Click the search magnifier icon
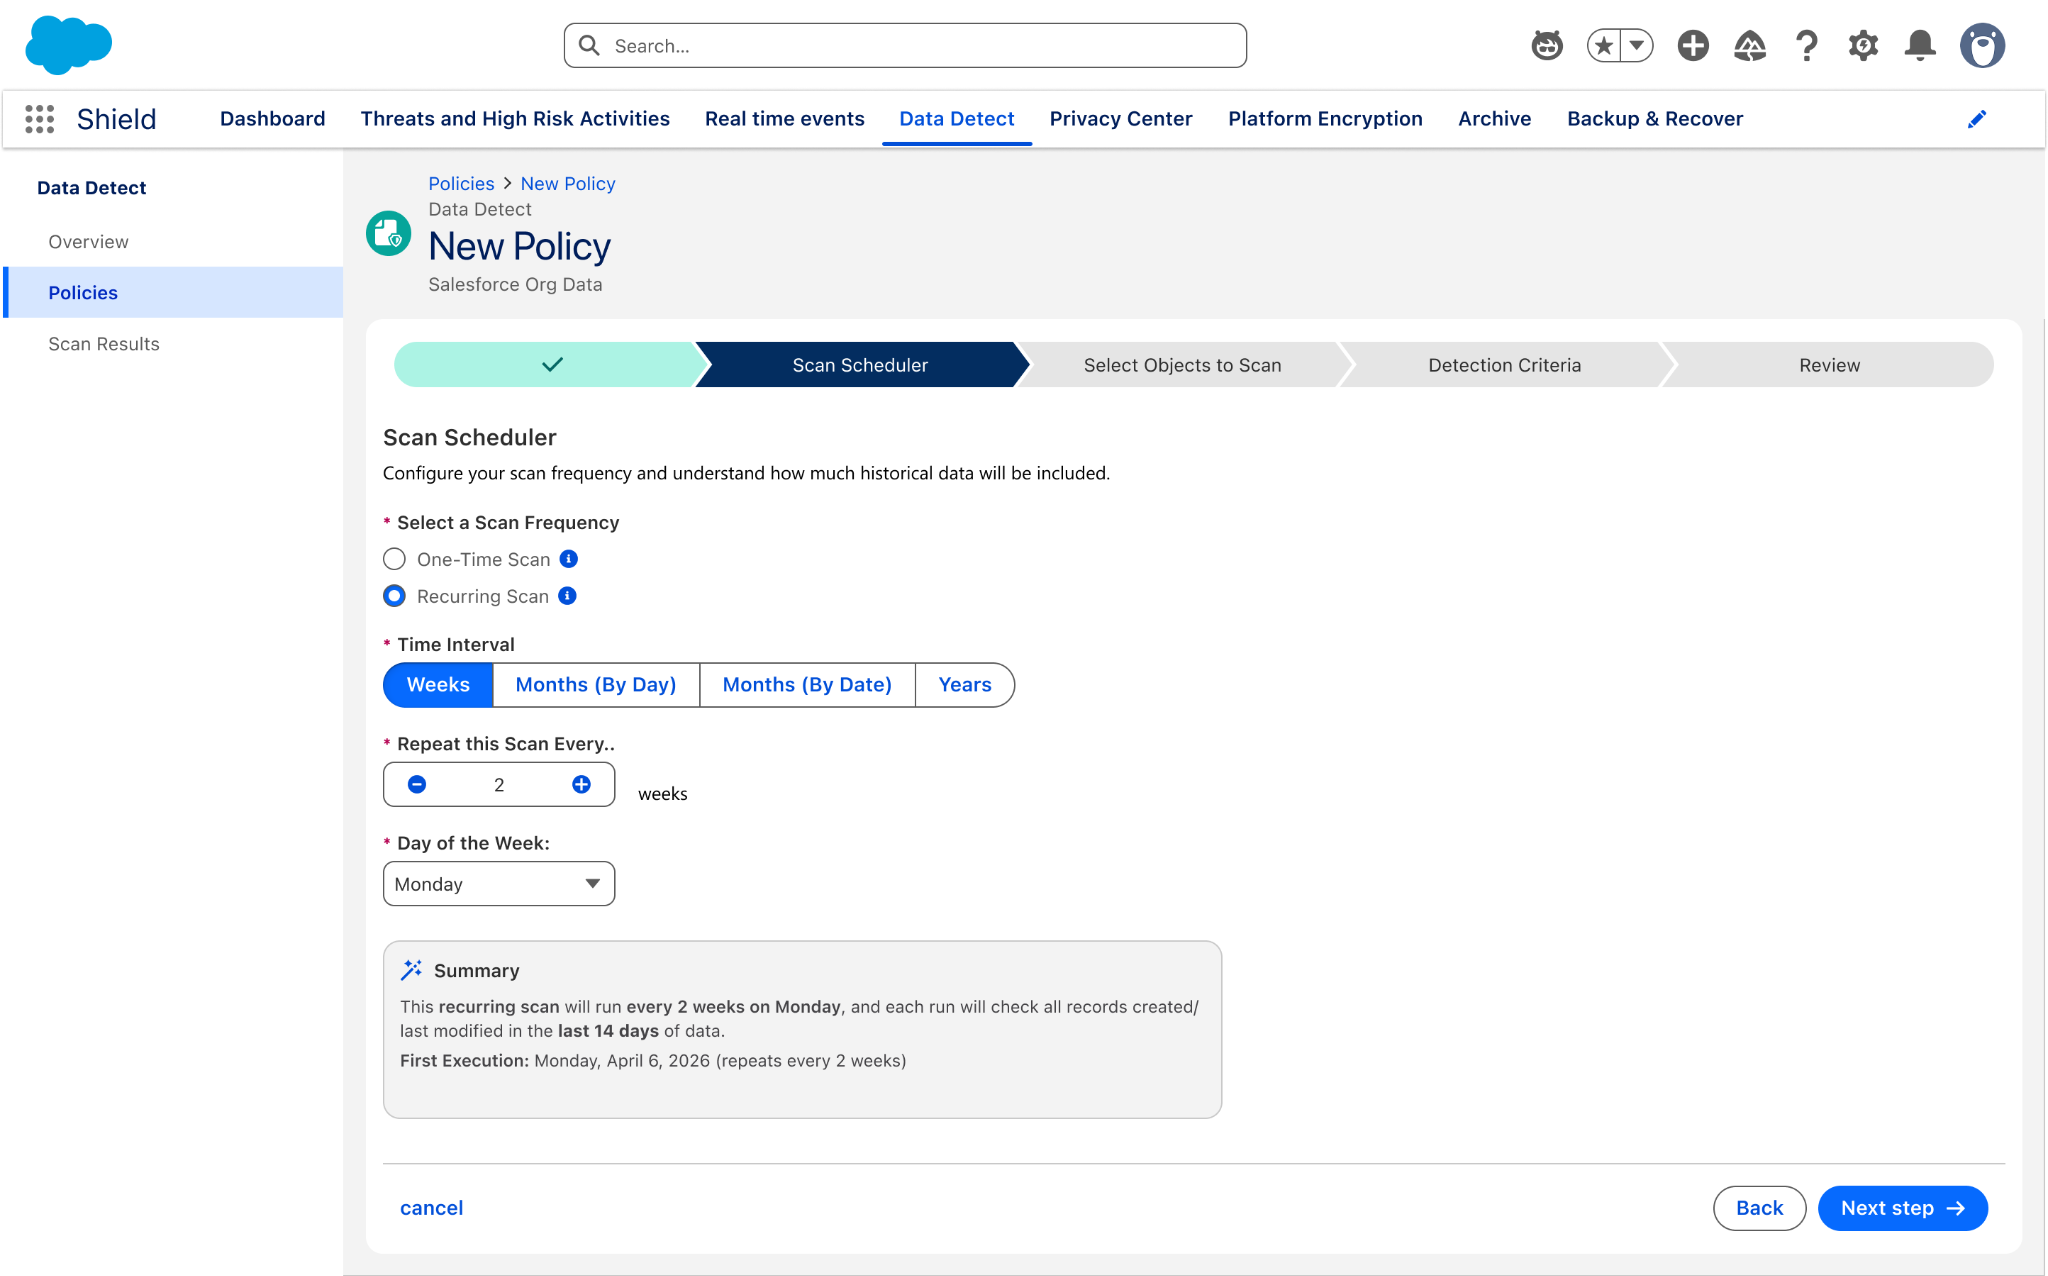Image resolution: width=2048 pixels, height=1276 pixels. (x=589, y=46)
